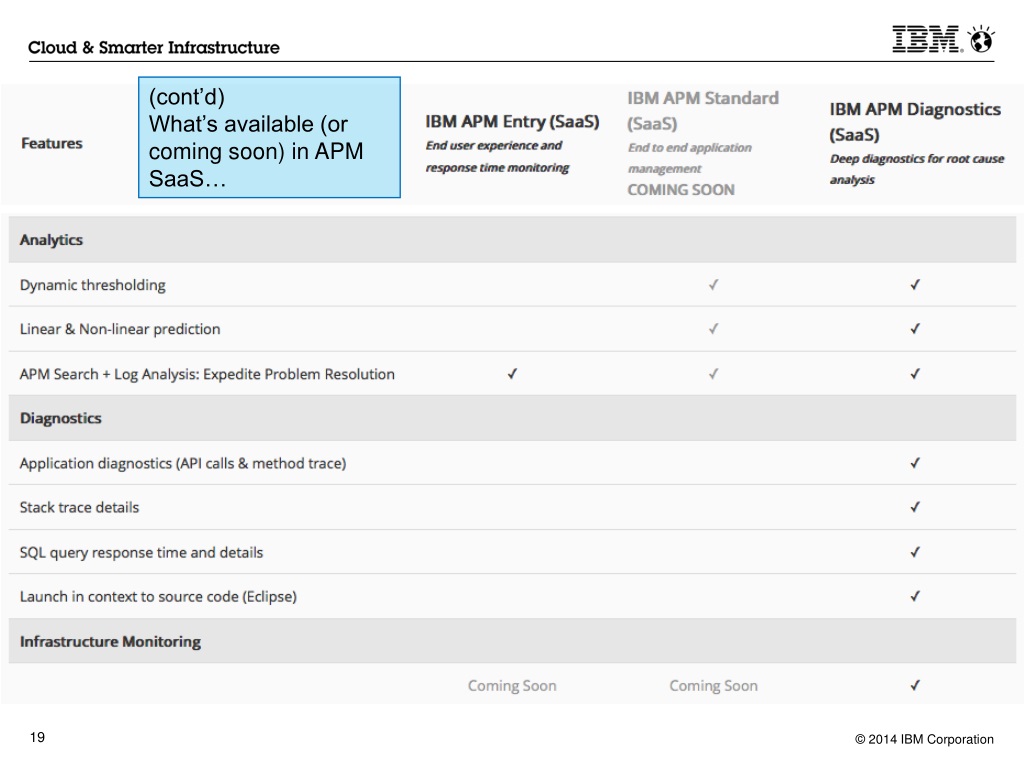Click the '© 2014 IBM Corporation' footer
1024x768 pixels.
[x=924, y=739]
